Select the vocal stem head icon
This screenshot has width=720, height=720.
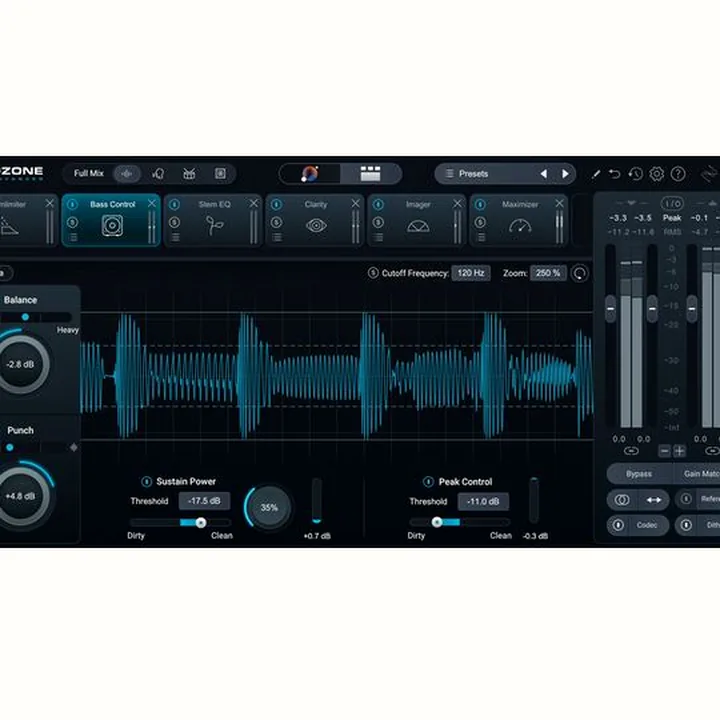tap(158, 174)
